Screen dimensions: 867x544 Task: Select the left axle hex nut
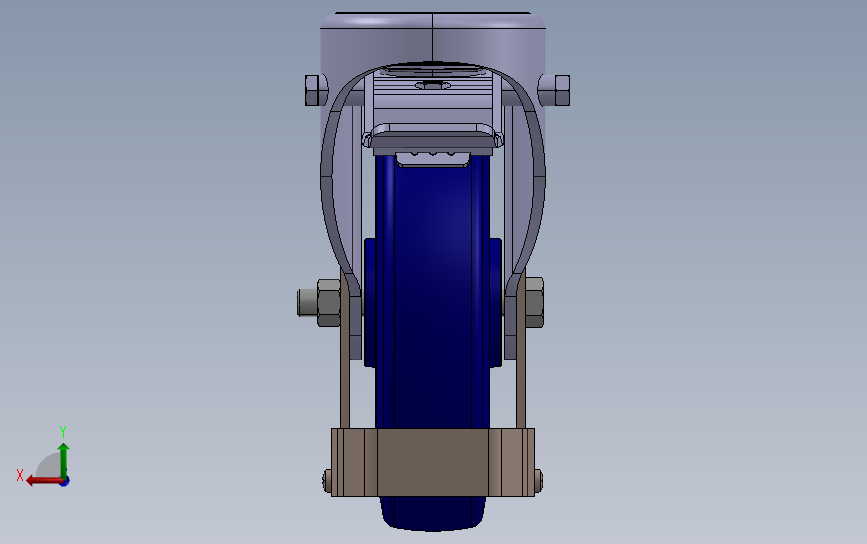click(328, 303)
